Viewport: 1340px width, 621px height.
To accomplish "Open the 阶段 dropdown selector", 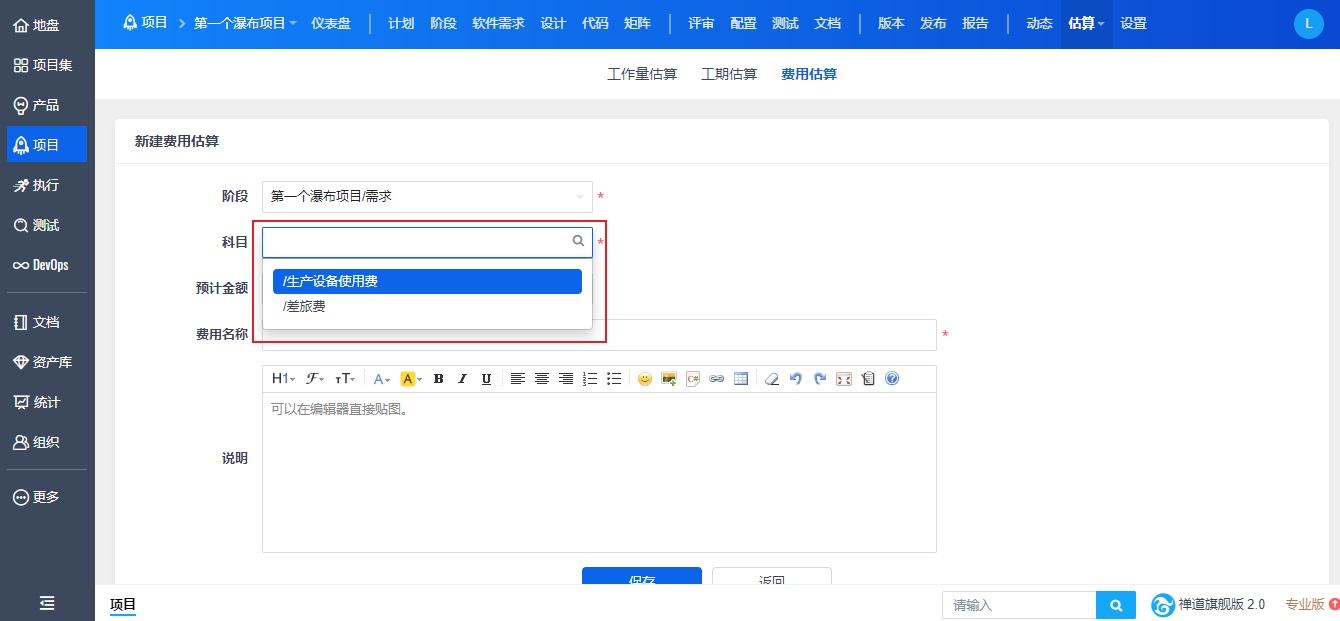I will (427, 197).
